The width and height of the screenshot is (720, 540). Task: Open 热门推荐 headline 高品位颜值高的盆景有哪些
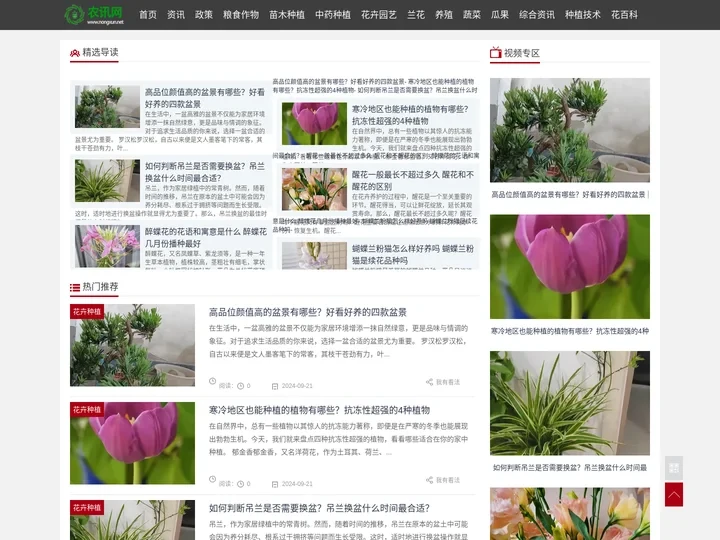click(308, 312)
